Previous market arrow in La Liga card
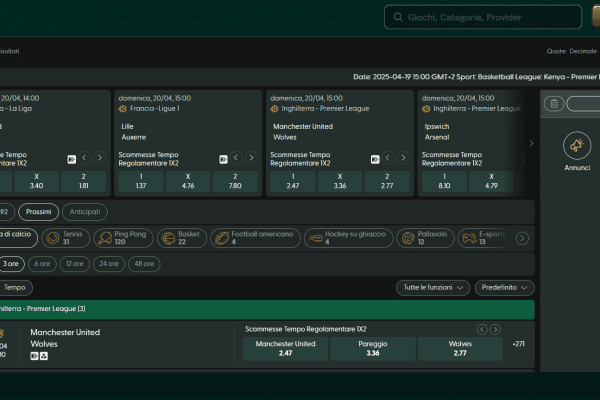 tap(85, 158)
